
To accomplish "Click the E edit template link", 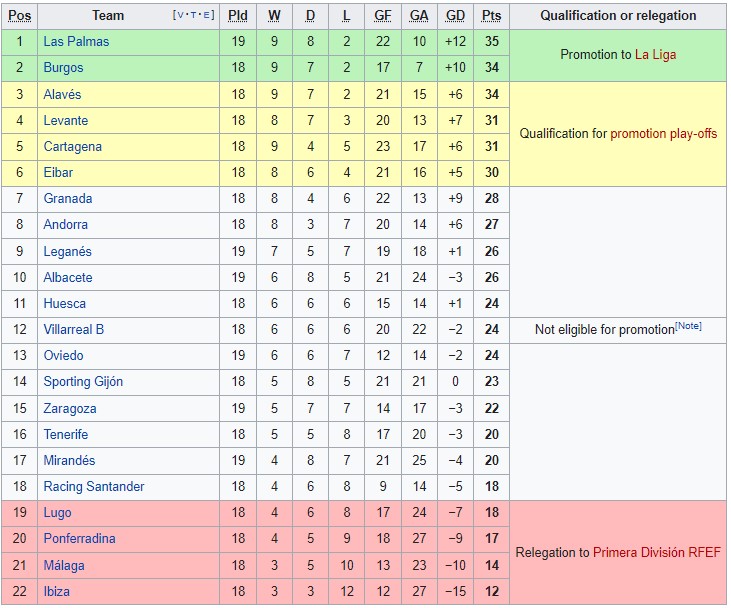I will click(207, 15).
